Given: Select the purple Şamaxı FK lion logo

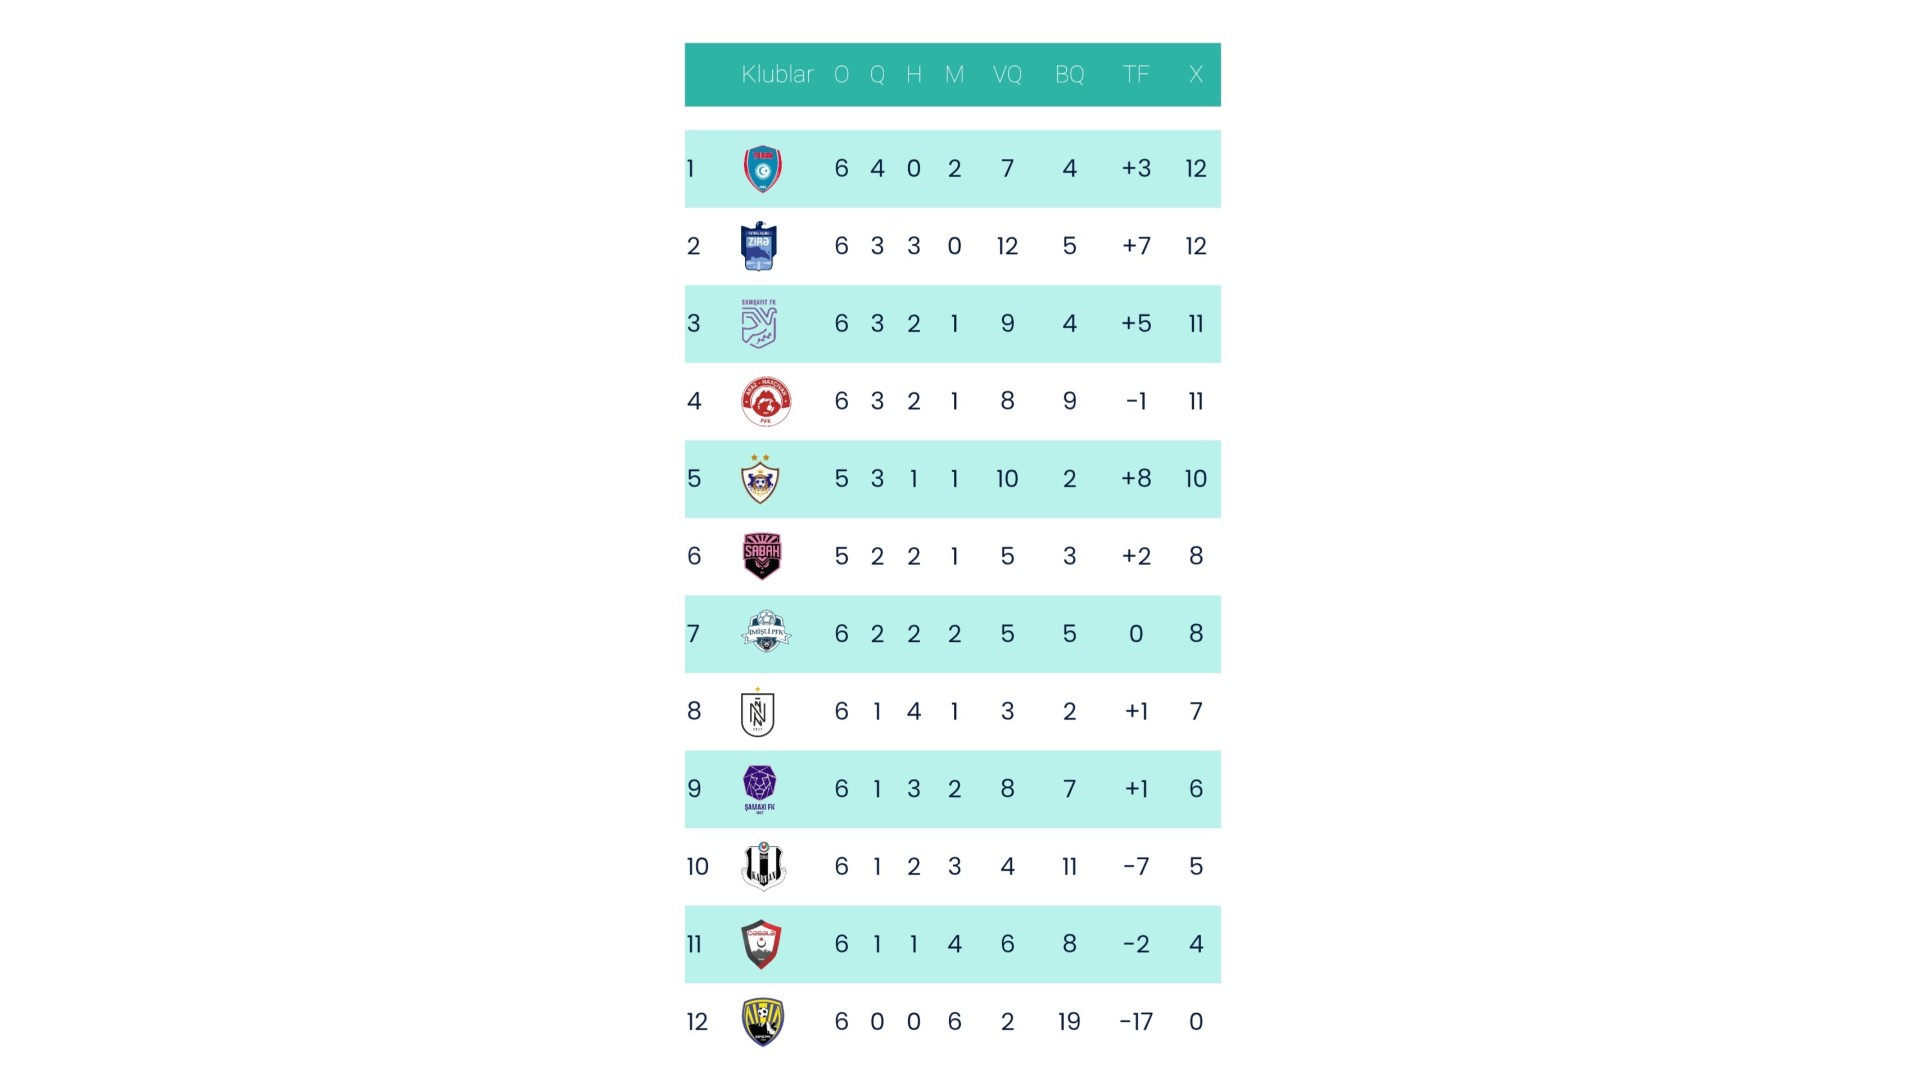Looking at the screenshot, I should pos(760,788).
